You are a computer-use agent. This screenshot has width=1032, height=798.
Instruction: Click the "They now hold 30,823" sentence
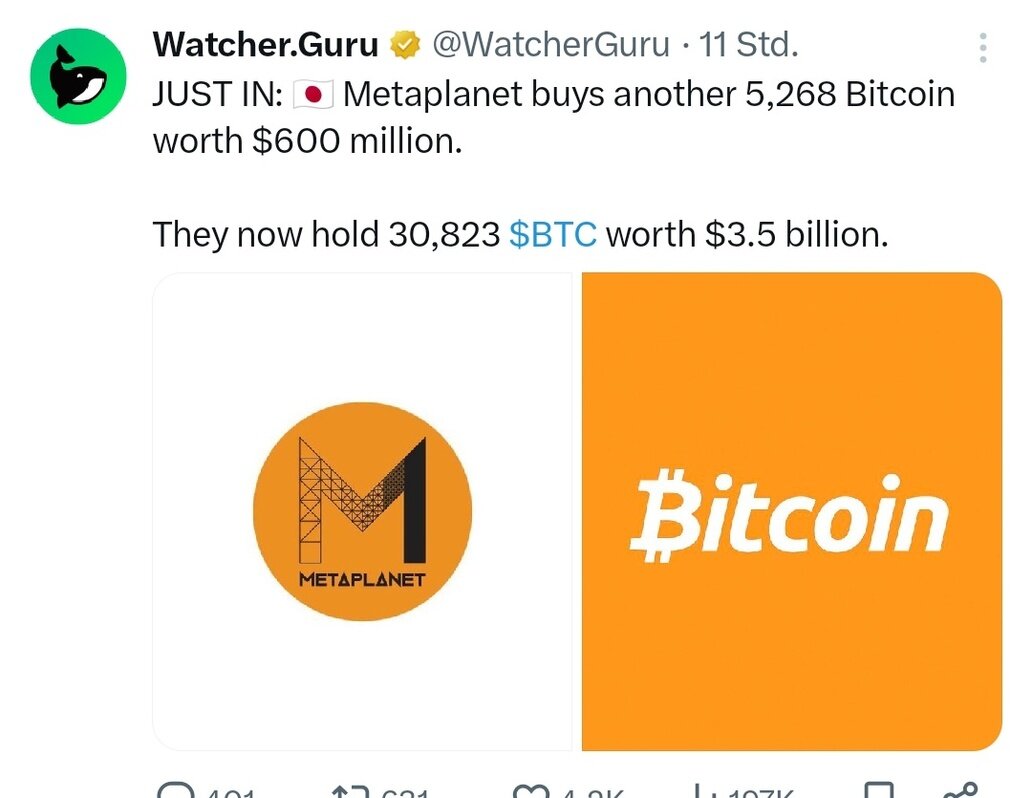click(326, 234)
